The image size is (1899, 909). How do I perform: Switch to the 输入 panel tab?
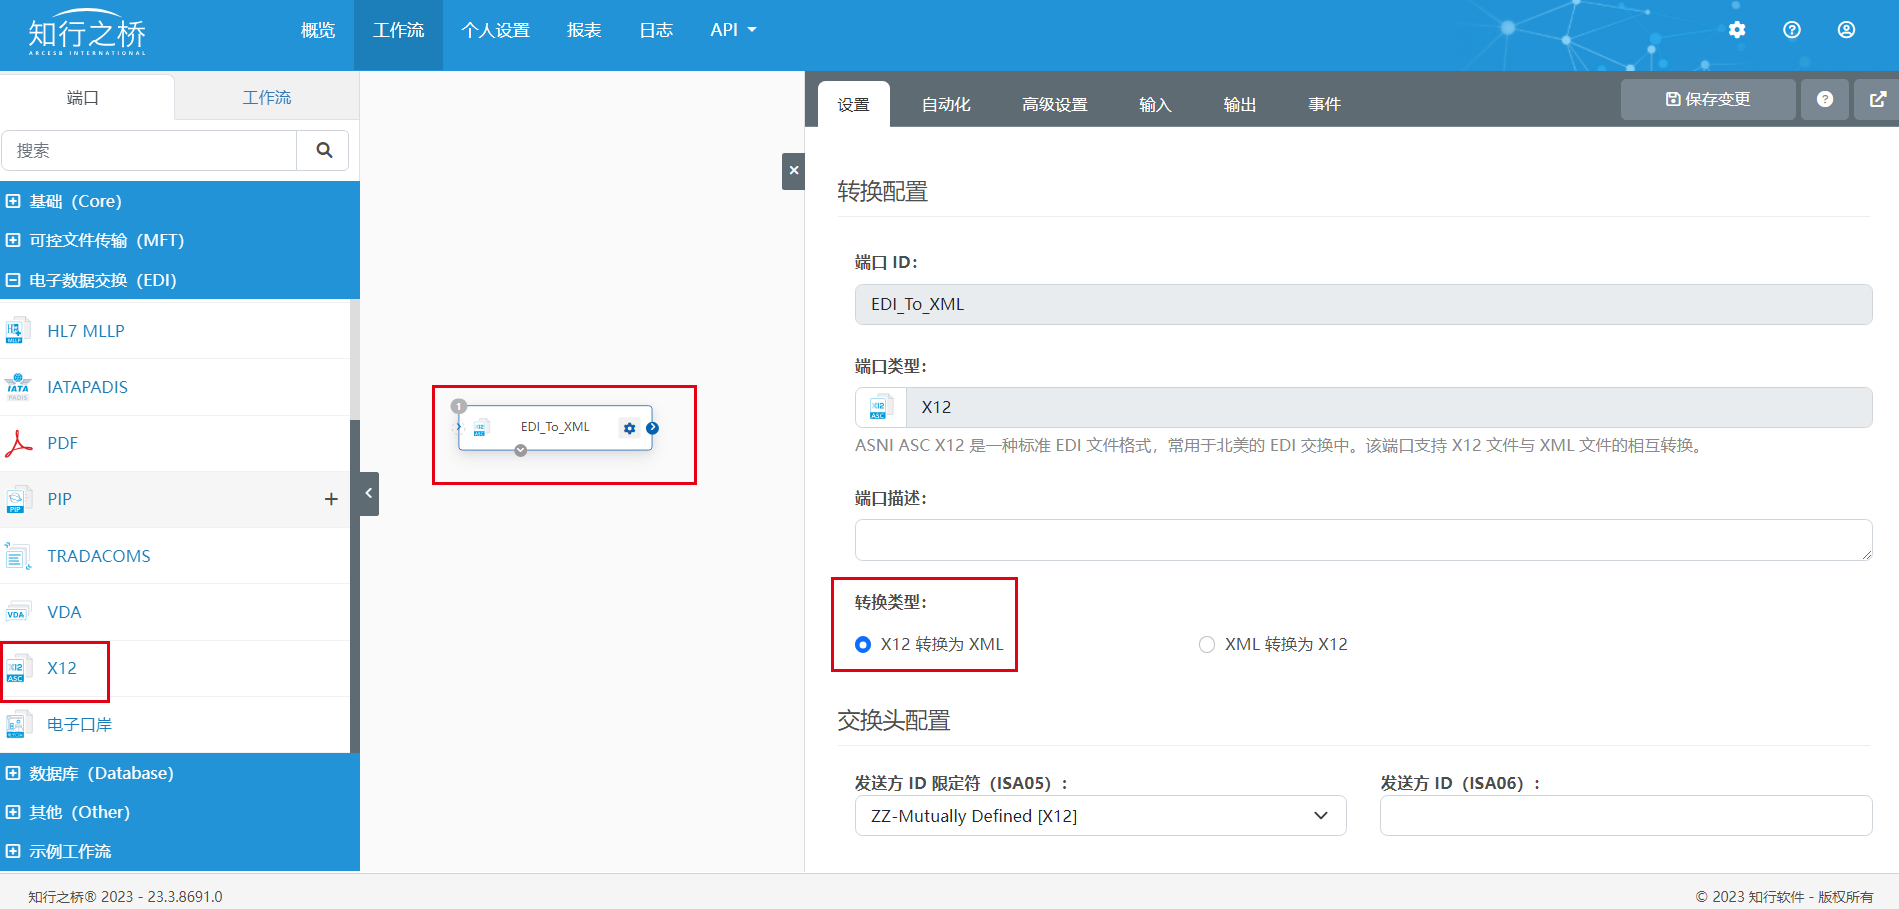(1155, 104)
